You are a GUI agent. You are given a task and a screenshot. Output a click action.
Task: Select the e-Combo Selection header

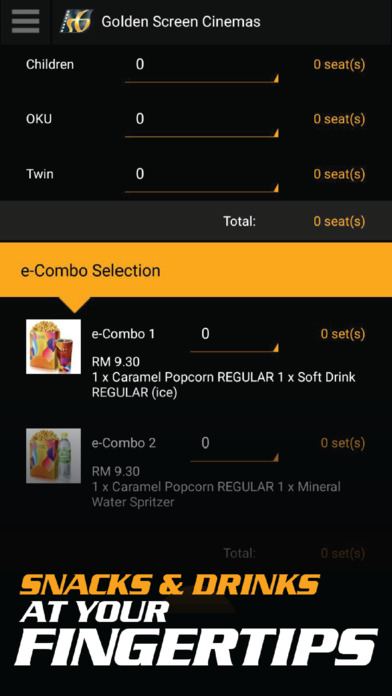coord(196,270)
